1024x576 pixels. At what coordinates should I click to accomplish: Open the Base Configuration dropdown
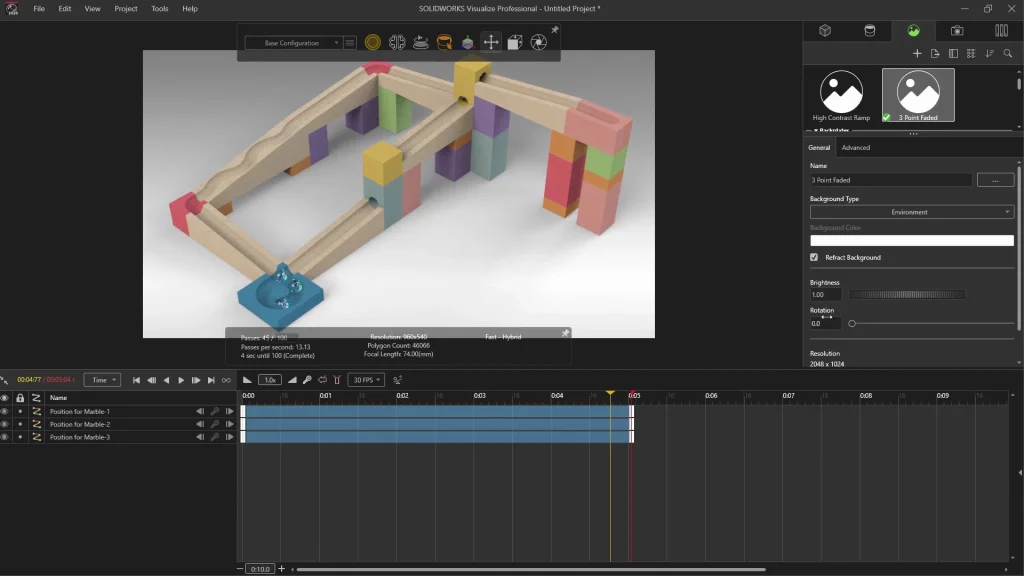tap(292, 43)
